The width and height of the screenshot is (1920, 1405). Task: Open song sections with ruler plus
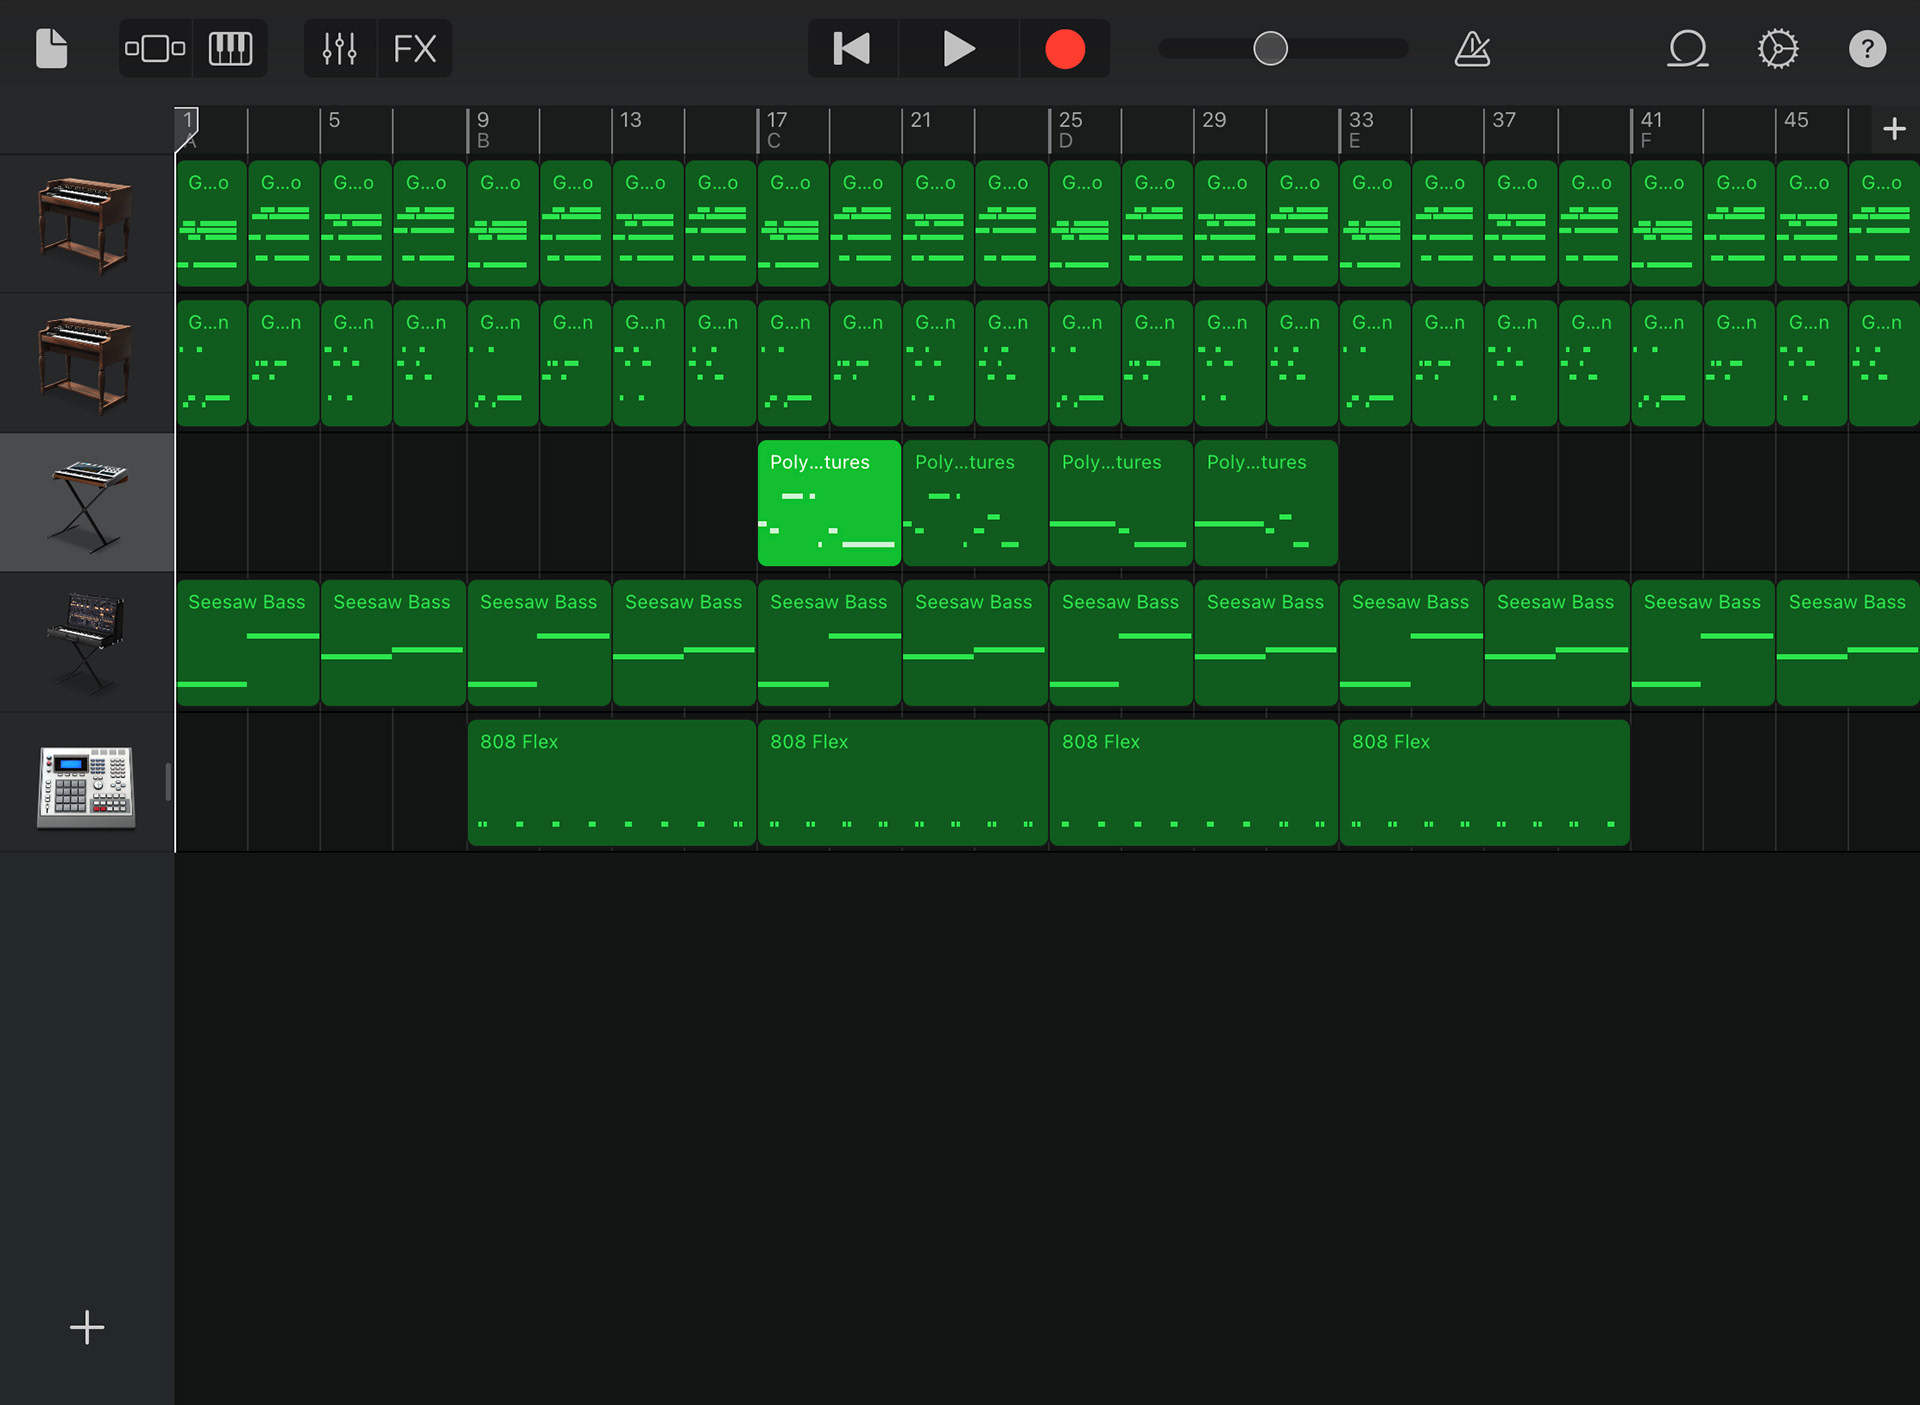(x=1893, y=129)
